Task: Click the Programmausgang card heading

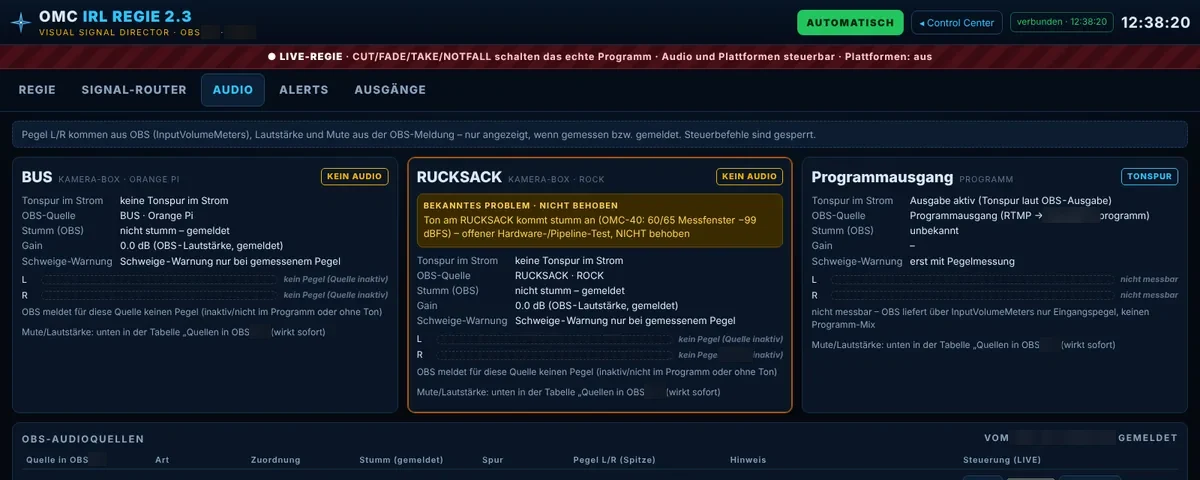Action: pos(882,177)
